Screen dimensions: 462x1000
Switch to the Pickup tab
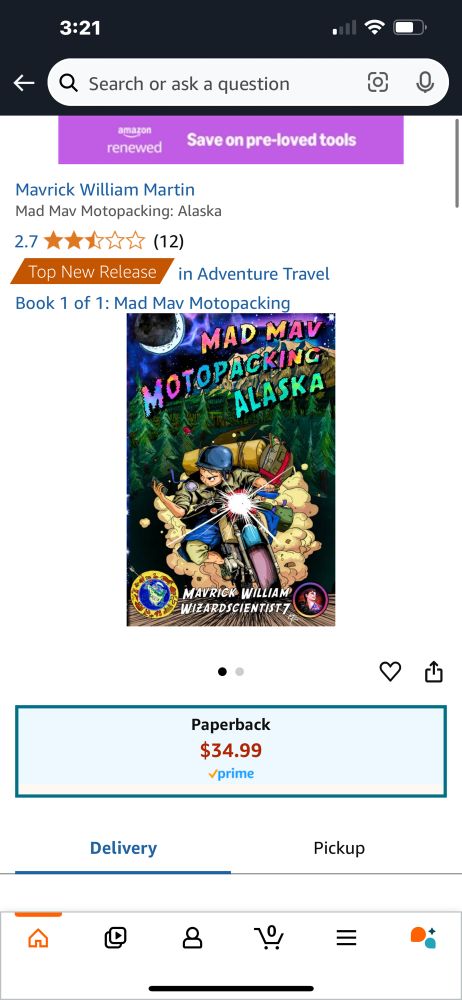339,848
